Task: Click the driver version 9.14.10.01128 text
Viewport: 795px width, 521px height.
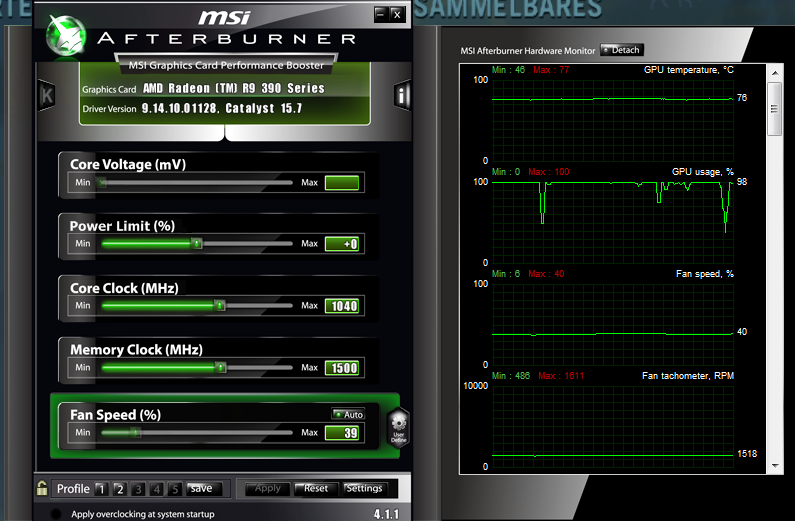Action: click(179, 108)
